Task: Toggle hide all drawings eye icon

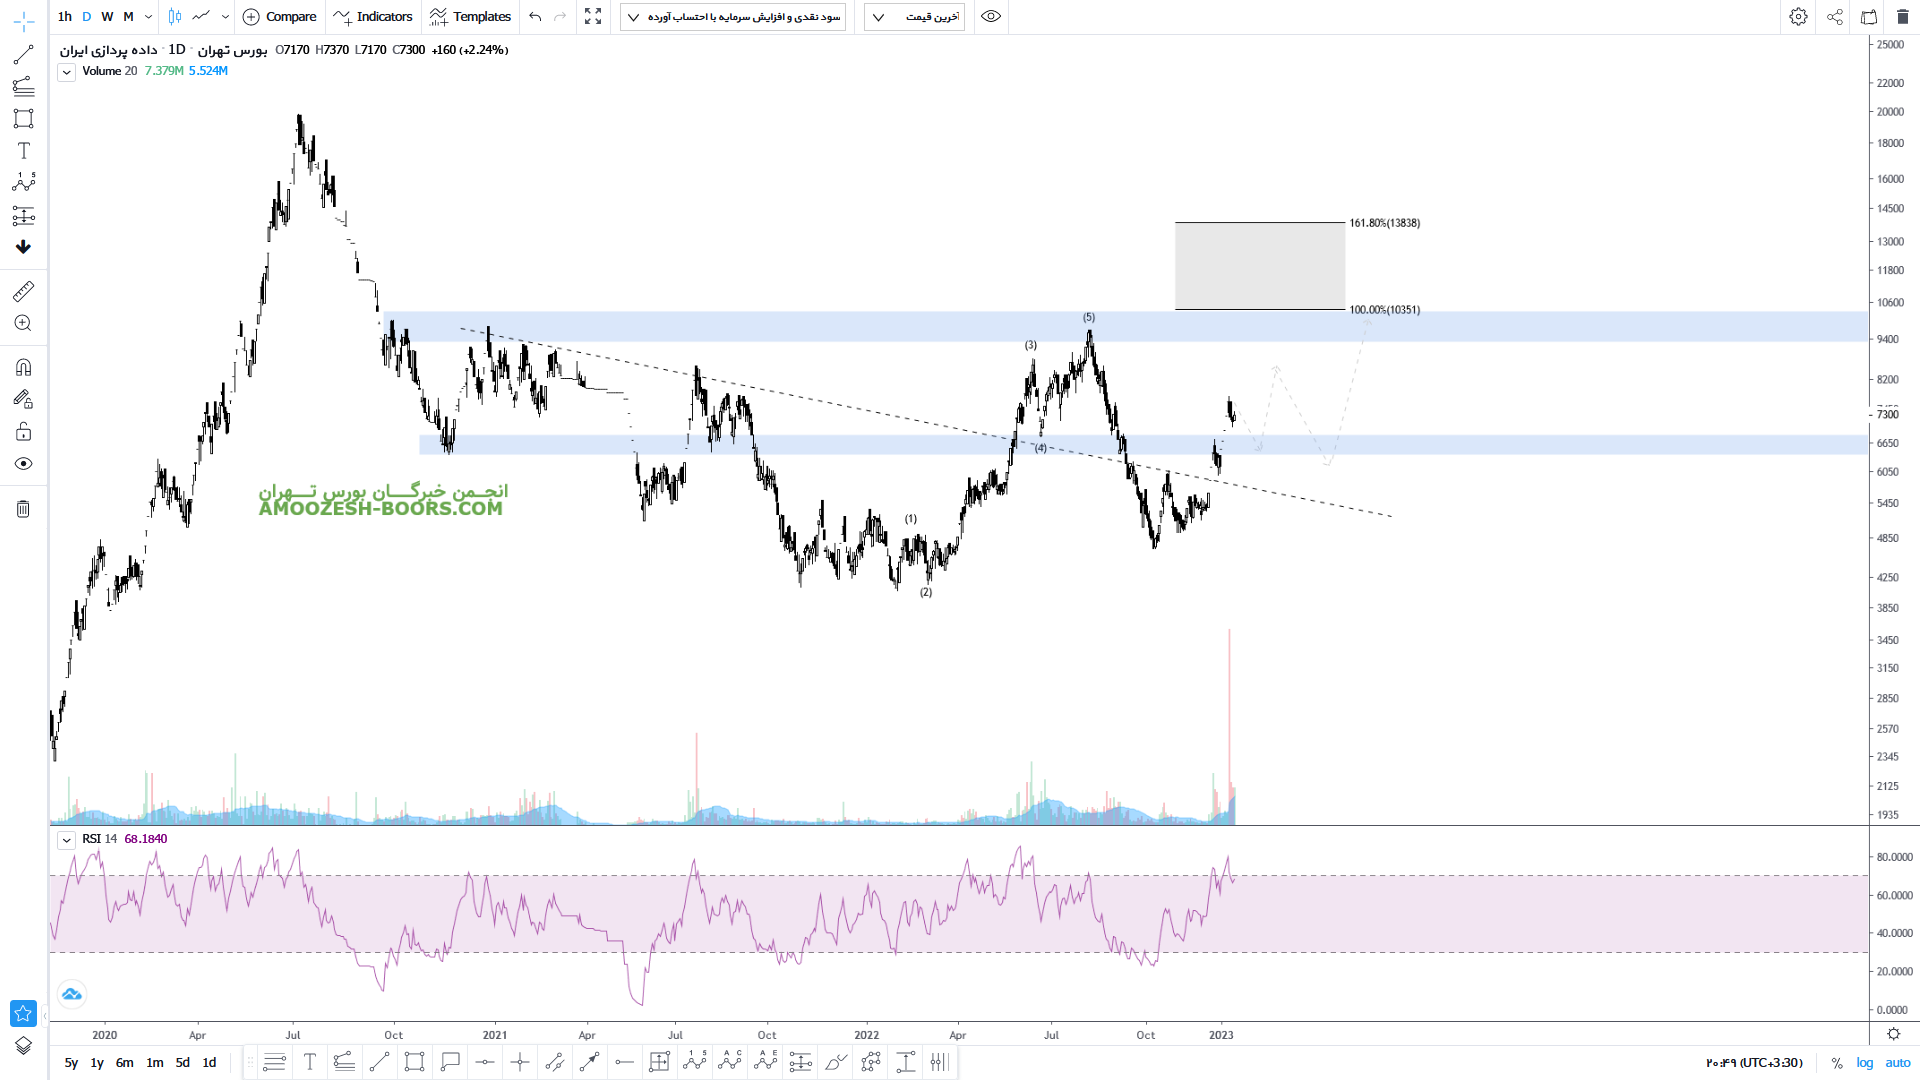Action: pos(24,464)
